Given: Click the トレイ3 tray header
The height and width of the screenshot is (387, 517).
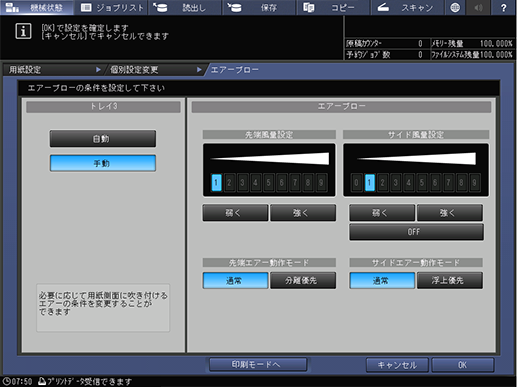Looking at the screenshot, I should (x=103, y=106).
